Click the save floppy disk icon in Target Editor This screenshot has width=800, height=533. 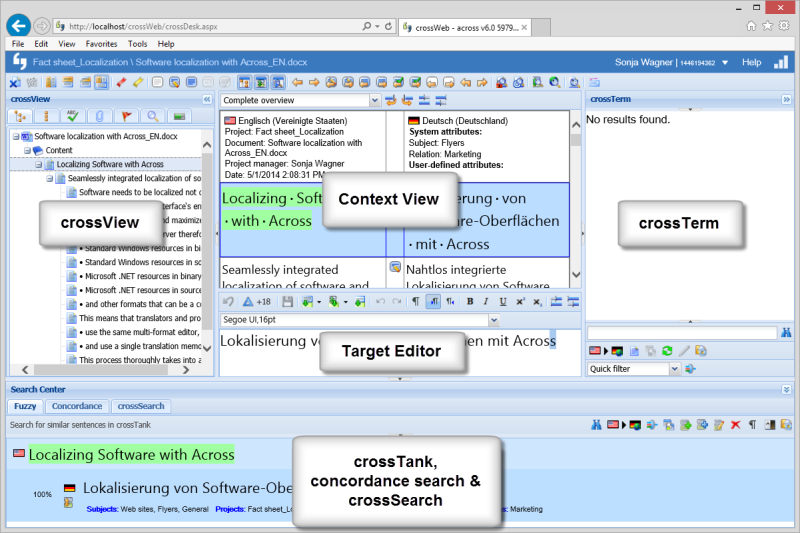(287, 301)
